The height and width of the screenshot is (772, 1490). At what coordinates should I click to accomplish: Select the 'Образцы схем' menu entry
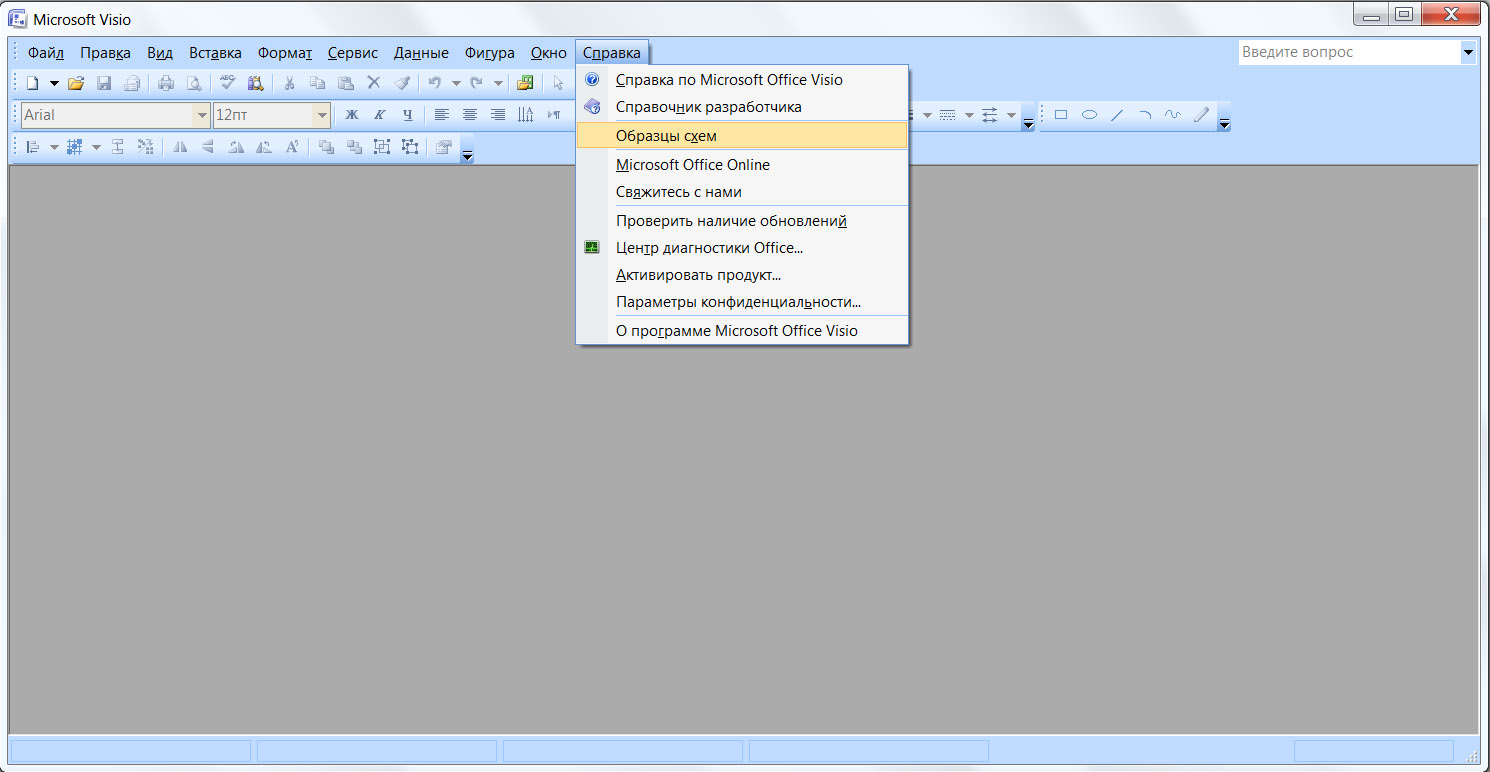(x=666, y=135)
